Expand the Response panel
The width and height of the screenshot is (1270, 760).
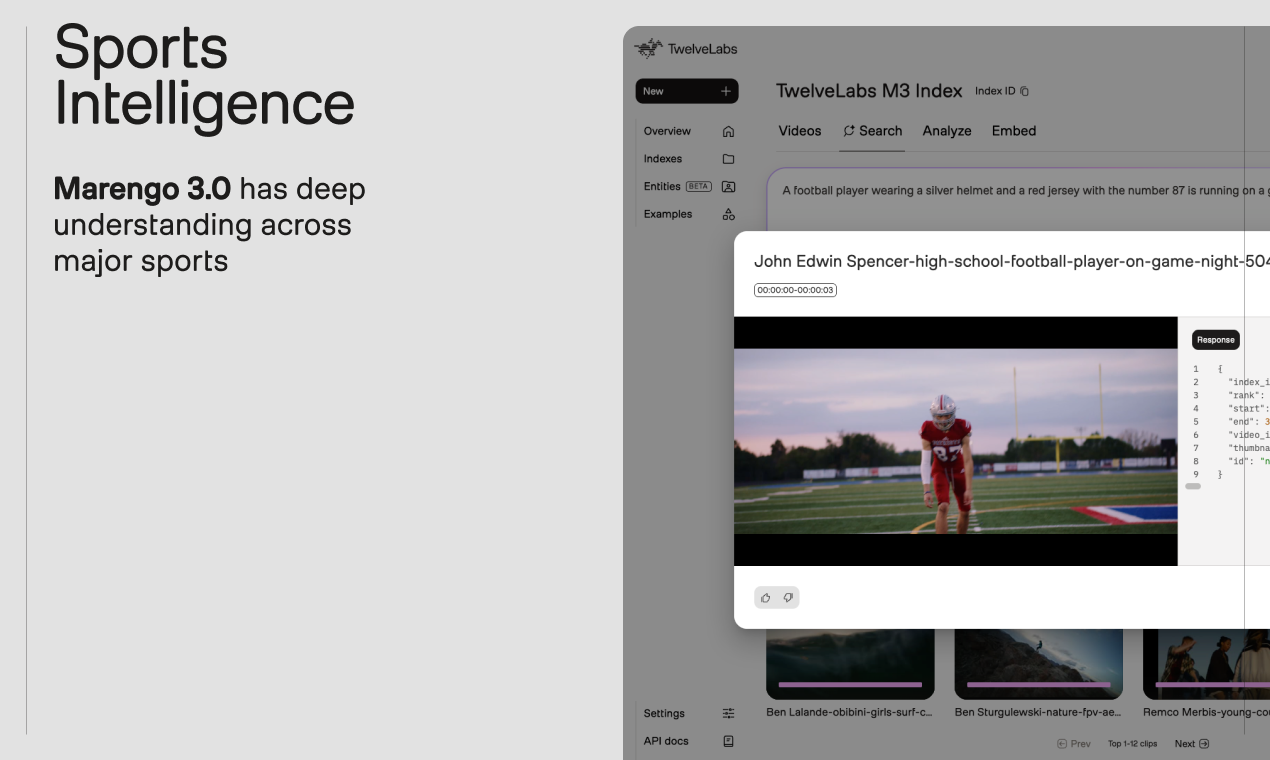tap(1215, 340)
